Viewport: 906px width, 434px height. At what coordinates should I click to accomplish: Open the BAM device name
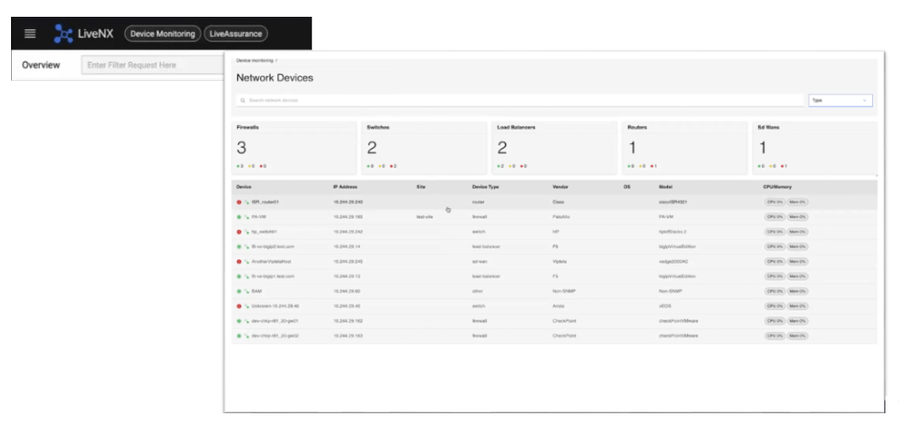click(x=257, y=291)
